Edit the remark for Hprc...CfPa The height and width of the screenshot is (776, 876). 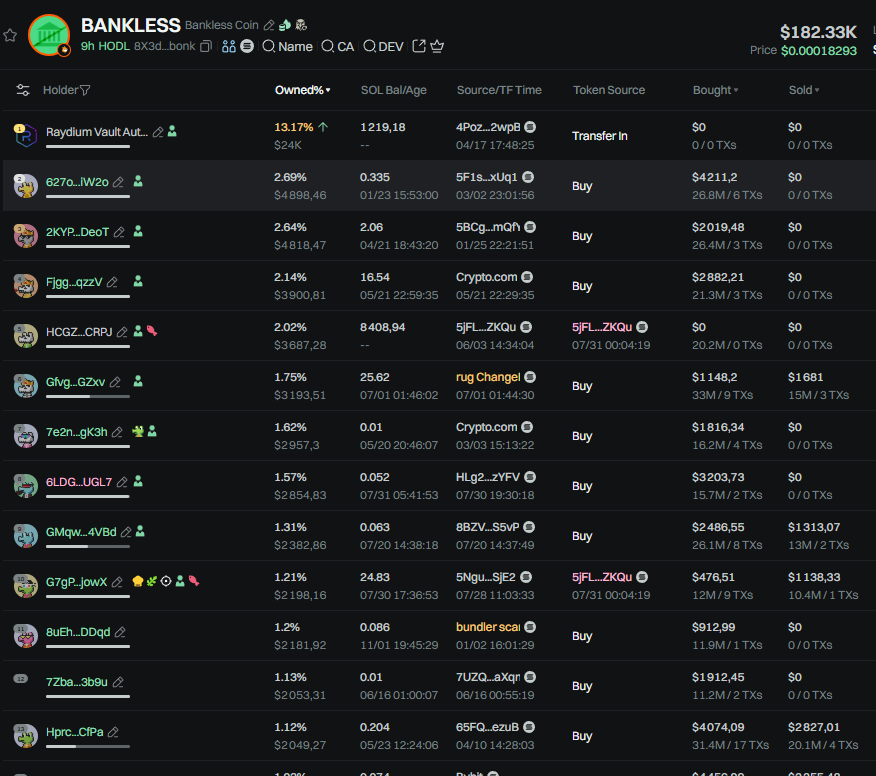[x=113, y=732]
